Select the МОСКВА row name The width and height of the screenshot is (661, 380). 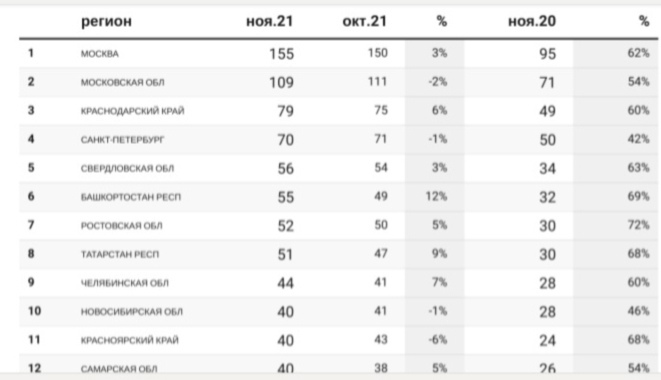click(x=99, y=54)
